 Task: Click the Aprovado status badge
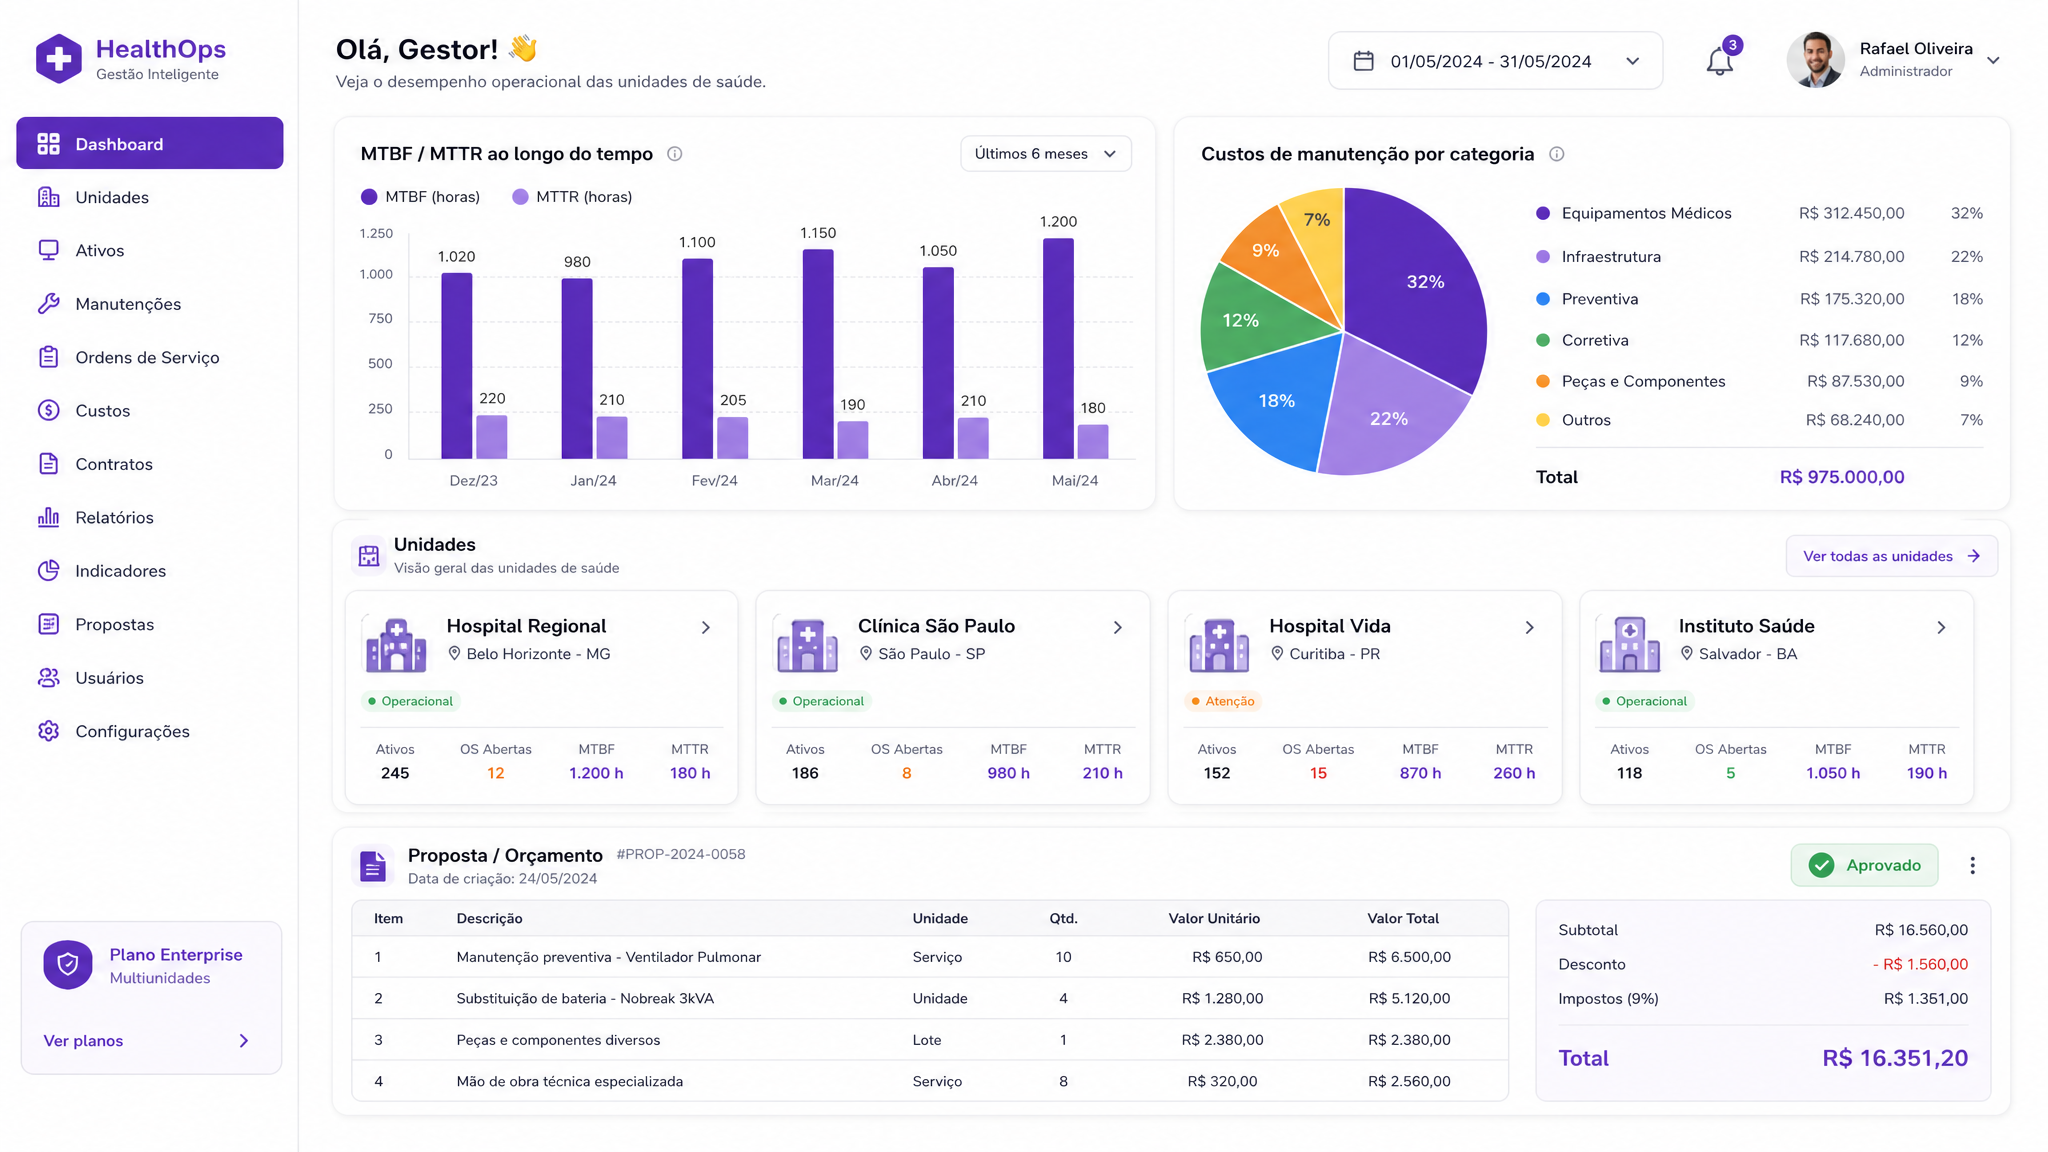[1864, 865]
